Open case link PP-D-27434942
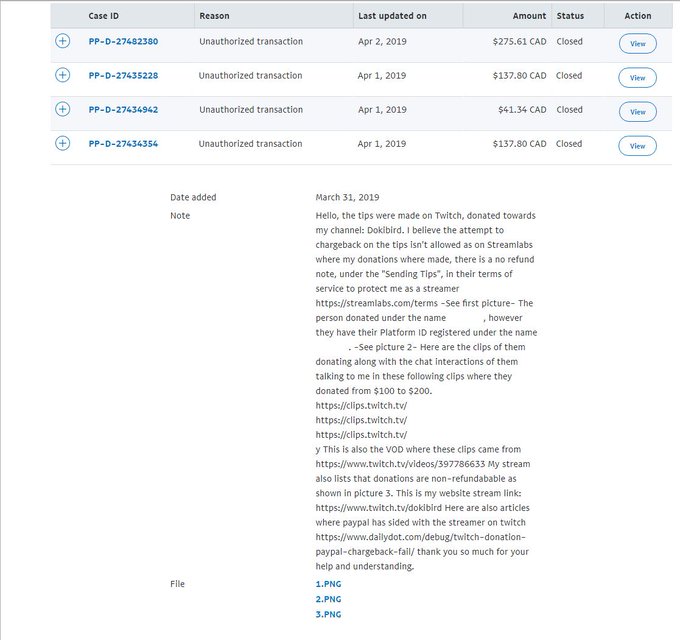 pyautogui.click(x=123, y=110)
